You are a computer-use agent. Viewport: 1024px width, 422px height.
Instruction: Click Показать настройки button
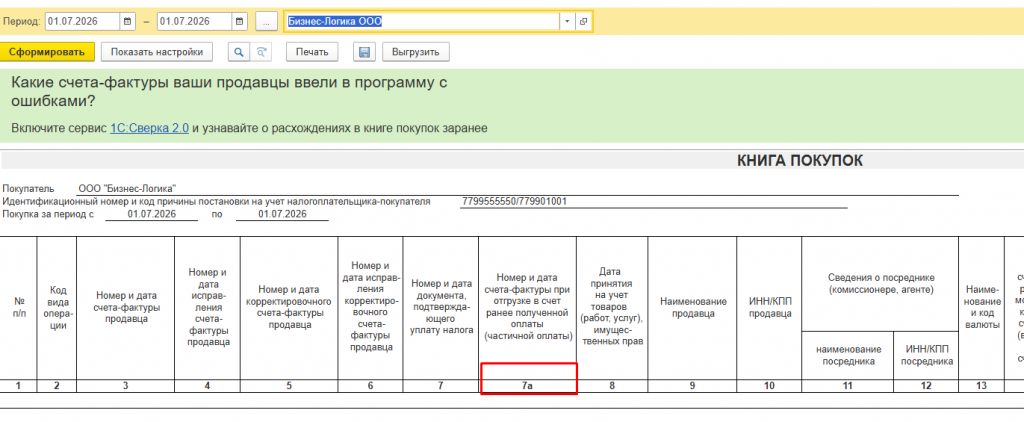tap(157, 52)
